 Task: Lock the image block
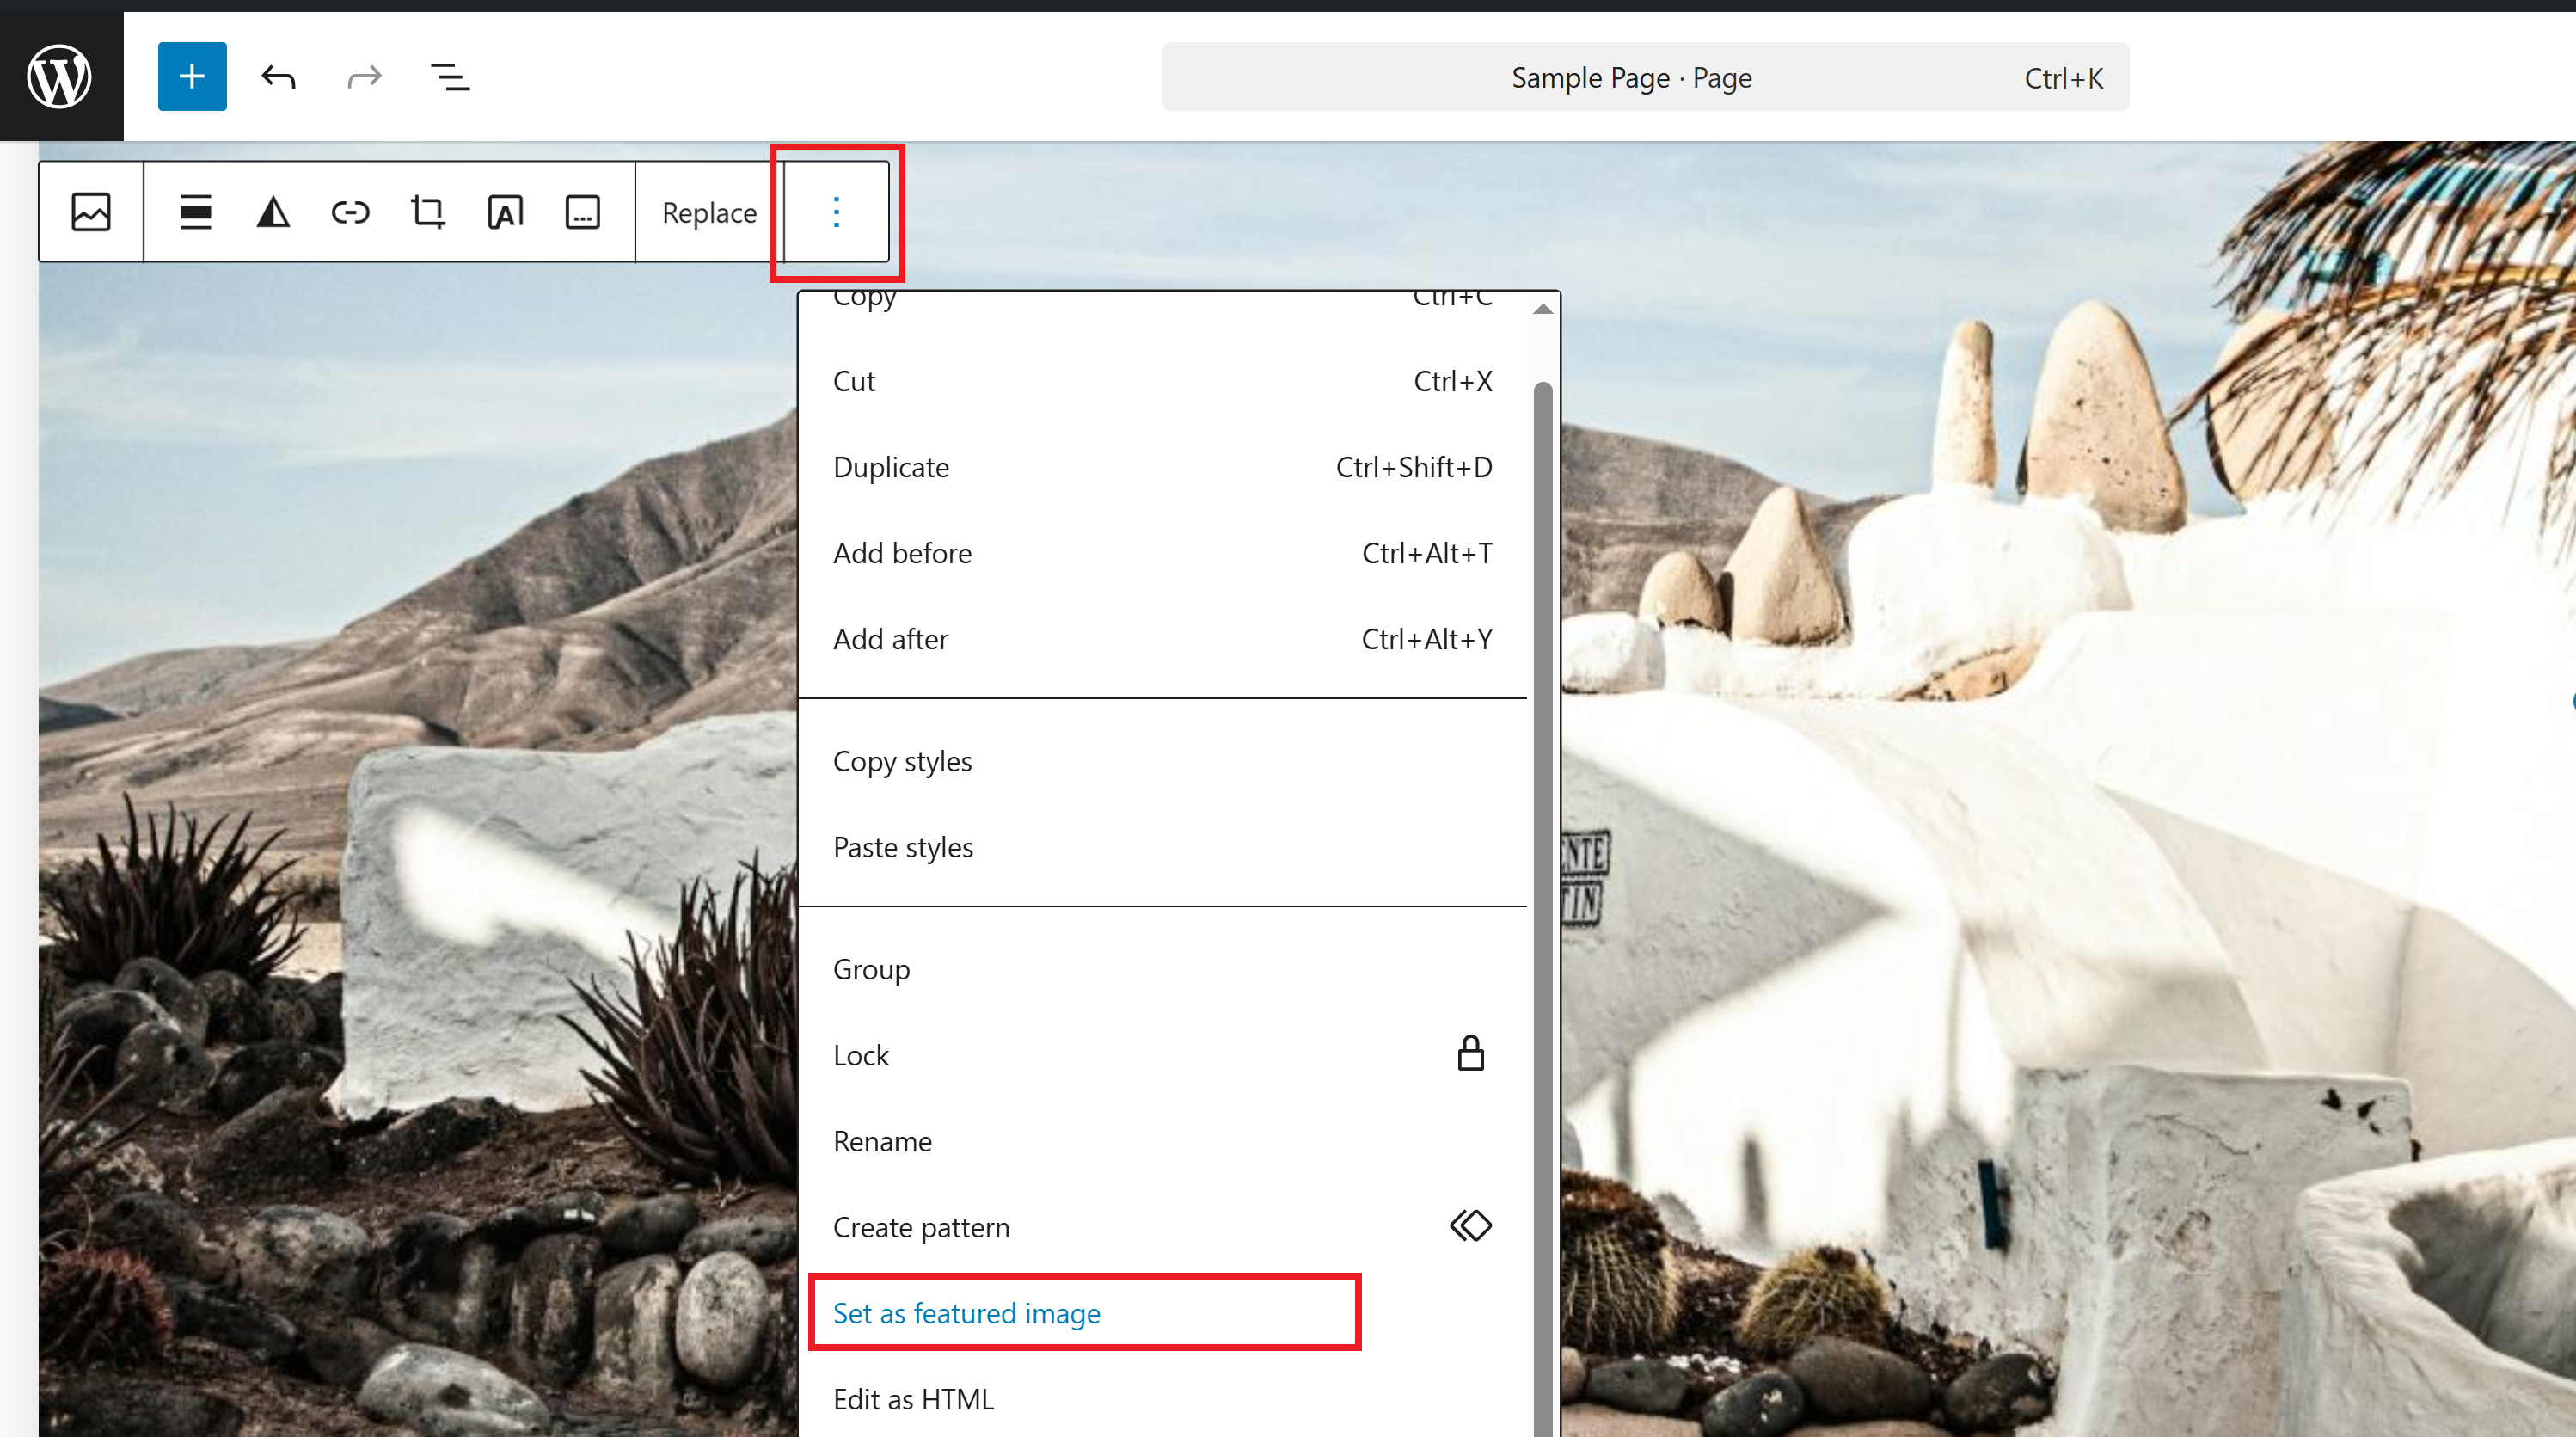(1162, 1055)
